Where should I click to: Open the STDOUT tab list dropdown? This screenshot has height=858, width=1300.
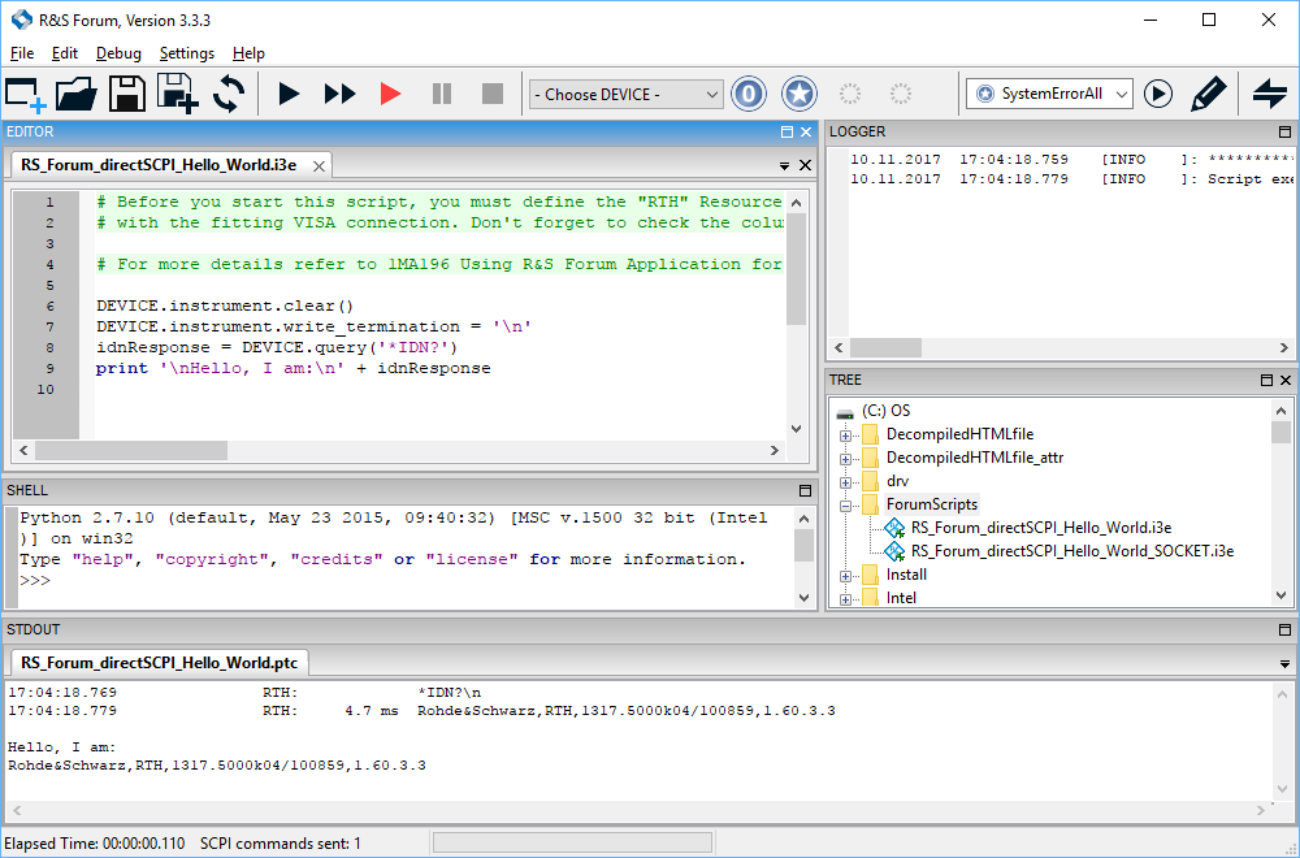[1285, 664]
